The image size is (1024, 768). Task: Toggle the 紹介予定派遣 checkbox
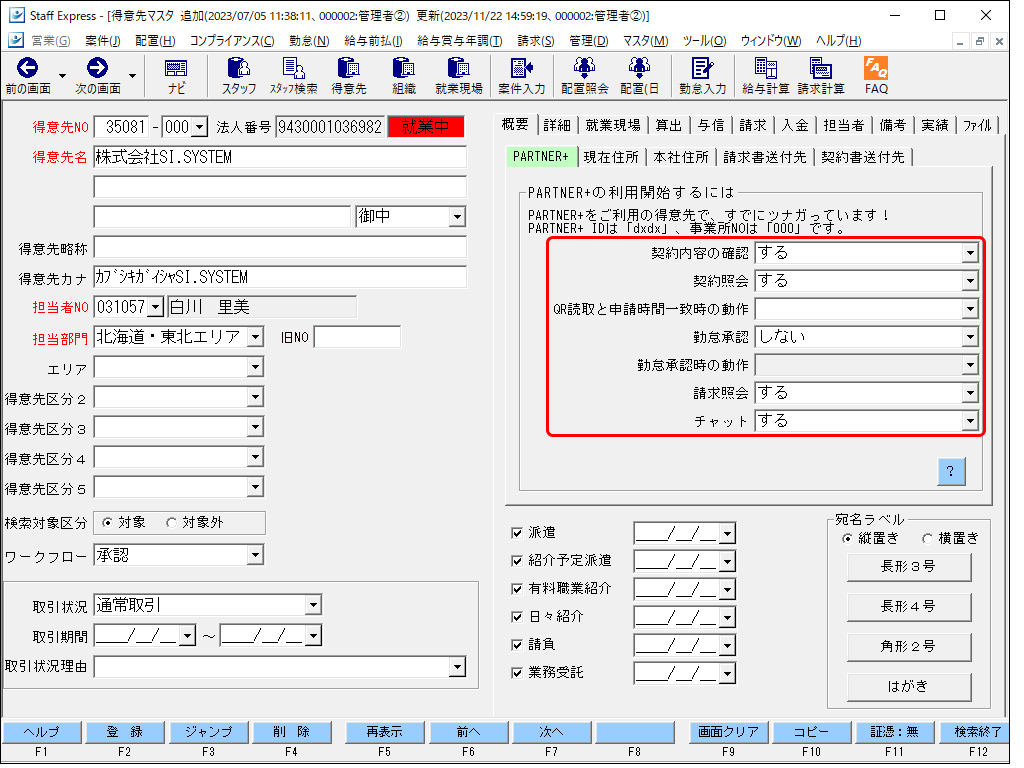point(517,561)
